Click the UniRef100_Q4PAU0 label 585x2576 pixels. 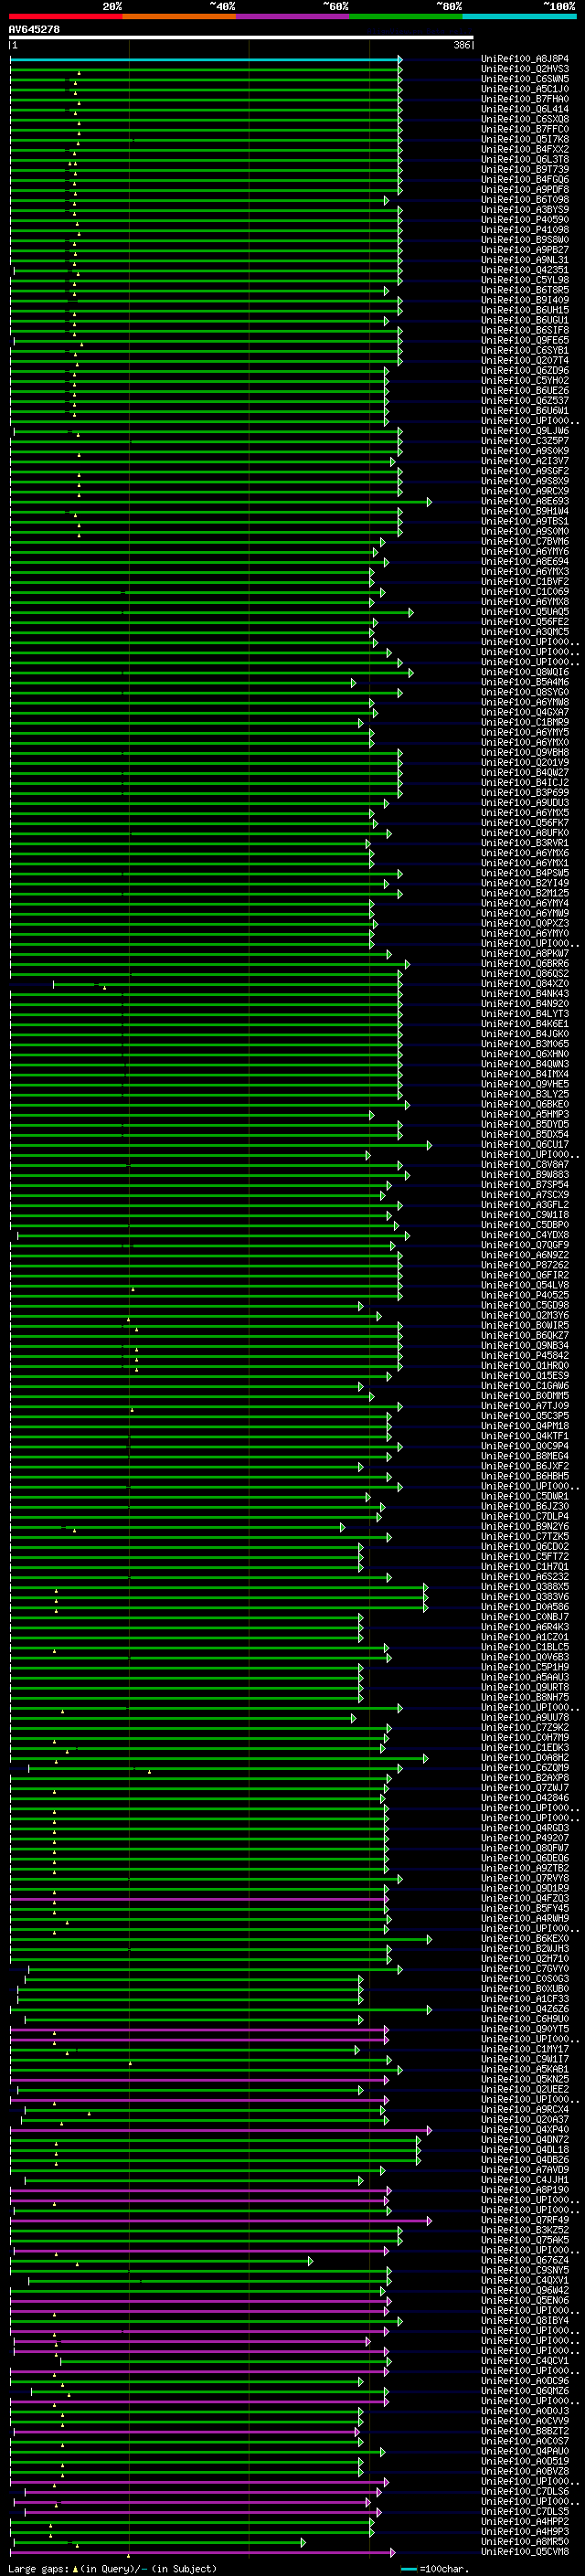(x=525, y=2452)
